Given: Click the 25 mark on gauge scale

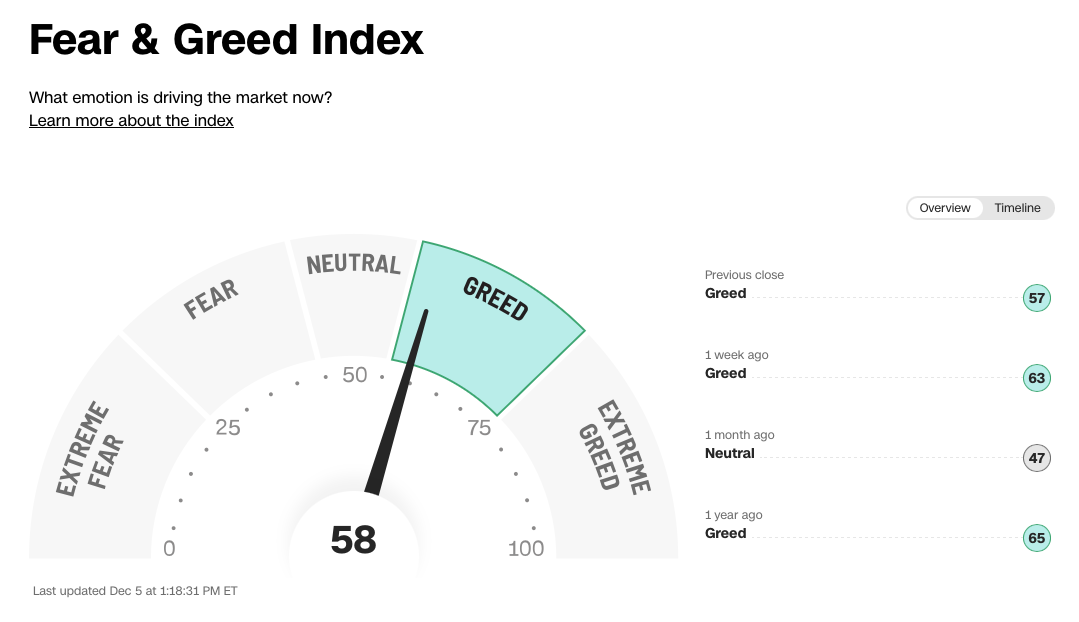Looking at the screenshot, I should point(228,428).
